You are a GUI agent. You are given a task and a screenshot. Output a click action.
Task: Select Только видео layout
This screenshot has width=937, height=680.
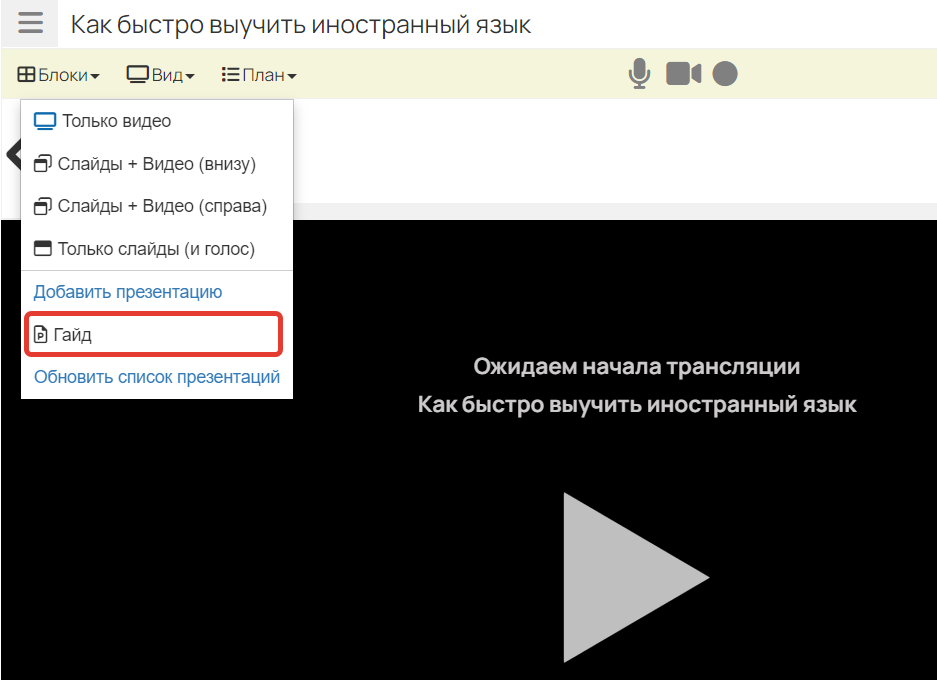pos(157,121)
